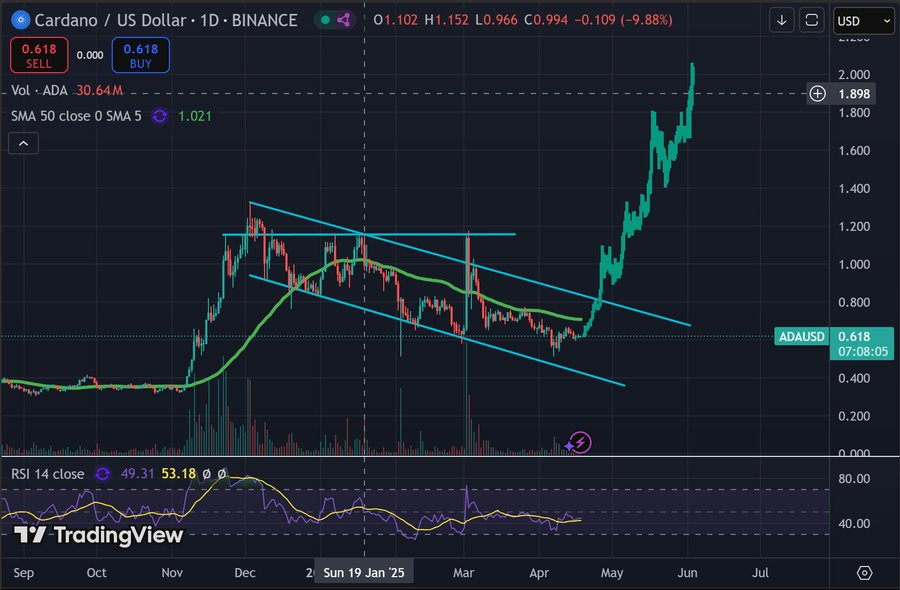Click the 80.00 RSI scale label
The height and width of the screenshot is (590, 900).
(854, 479)
